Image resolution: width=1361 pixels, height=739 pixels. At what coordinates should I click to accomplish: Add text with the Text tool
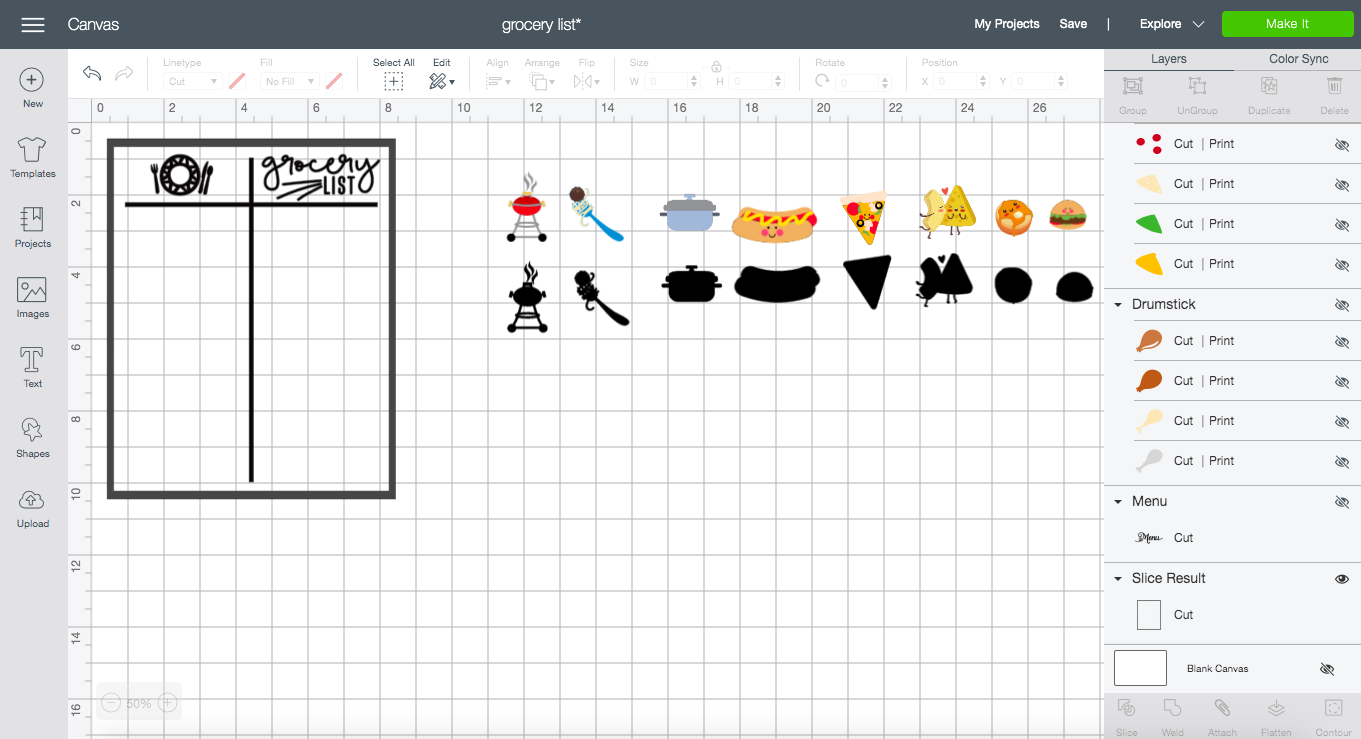coord(32,368)
